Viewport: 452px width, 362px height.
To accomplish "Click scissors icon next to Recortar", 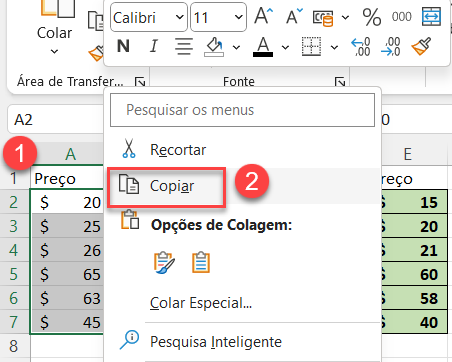I will click(x=129, y=148).
